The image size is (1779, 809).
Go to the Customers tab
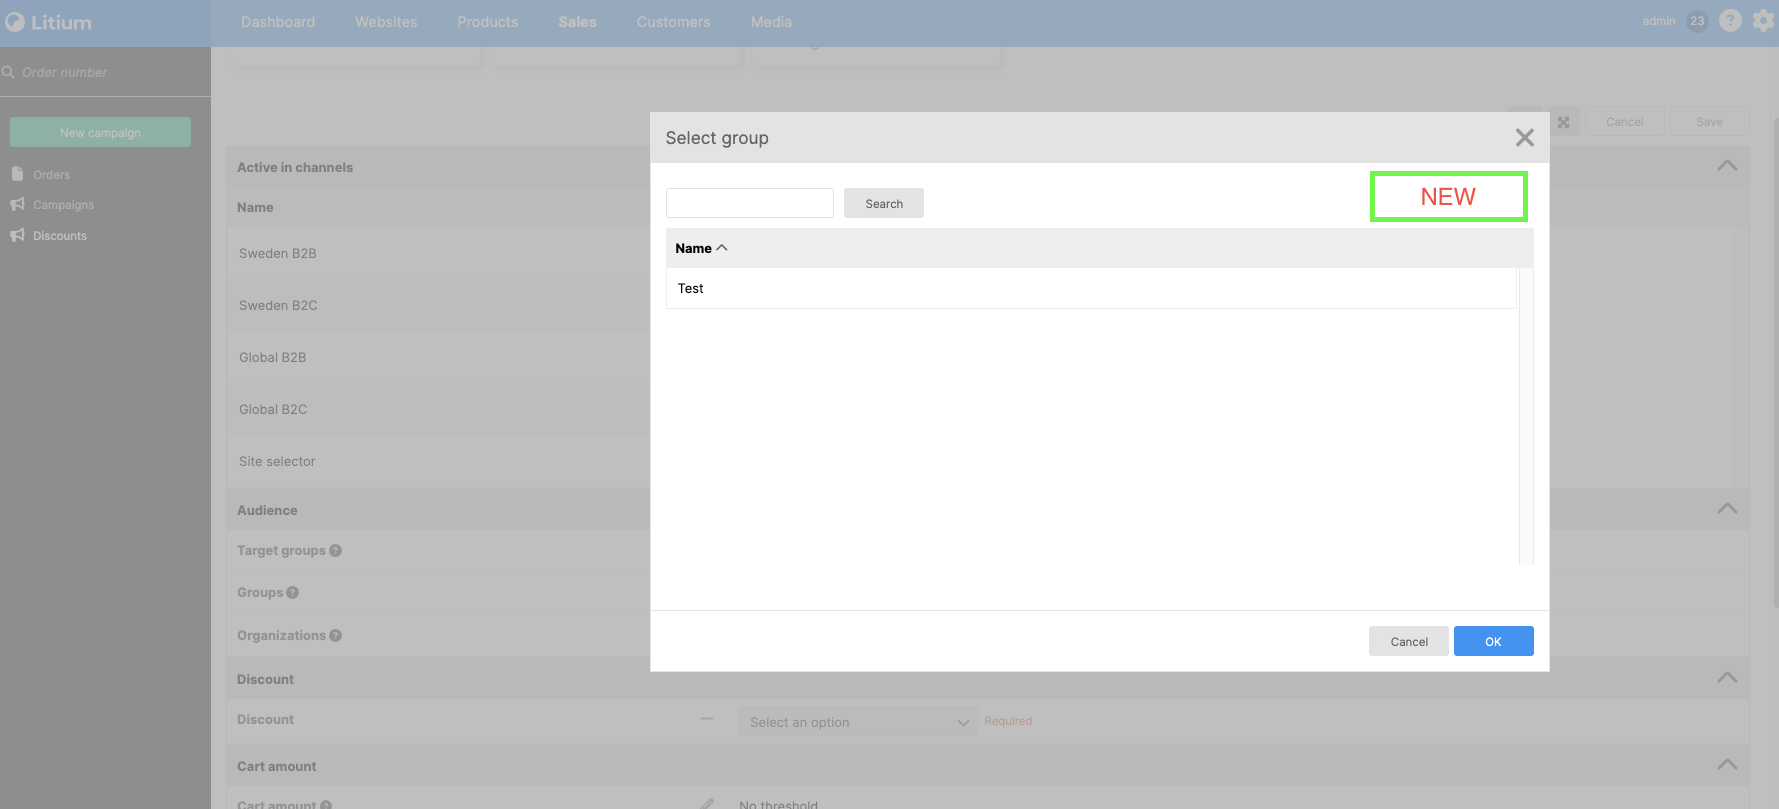(673, 22)
